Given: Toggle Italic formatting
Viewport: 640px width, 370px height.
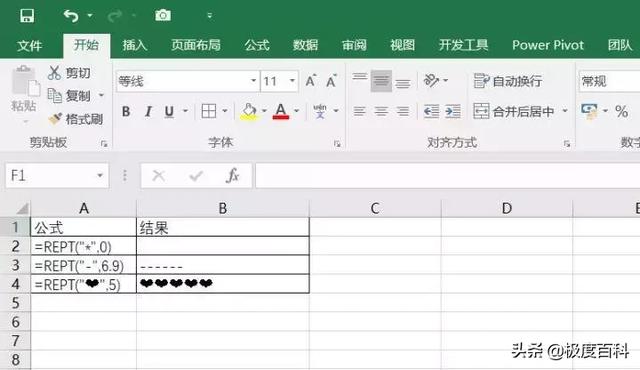Looking at the screenshot, I should (x=148, y=111).
